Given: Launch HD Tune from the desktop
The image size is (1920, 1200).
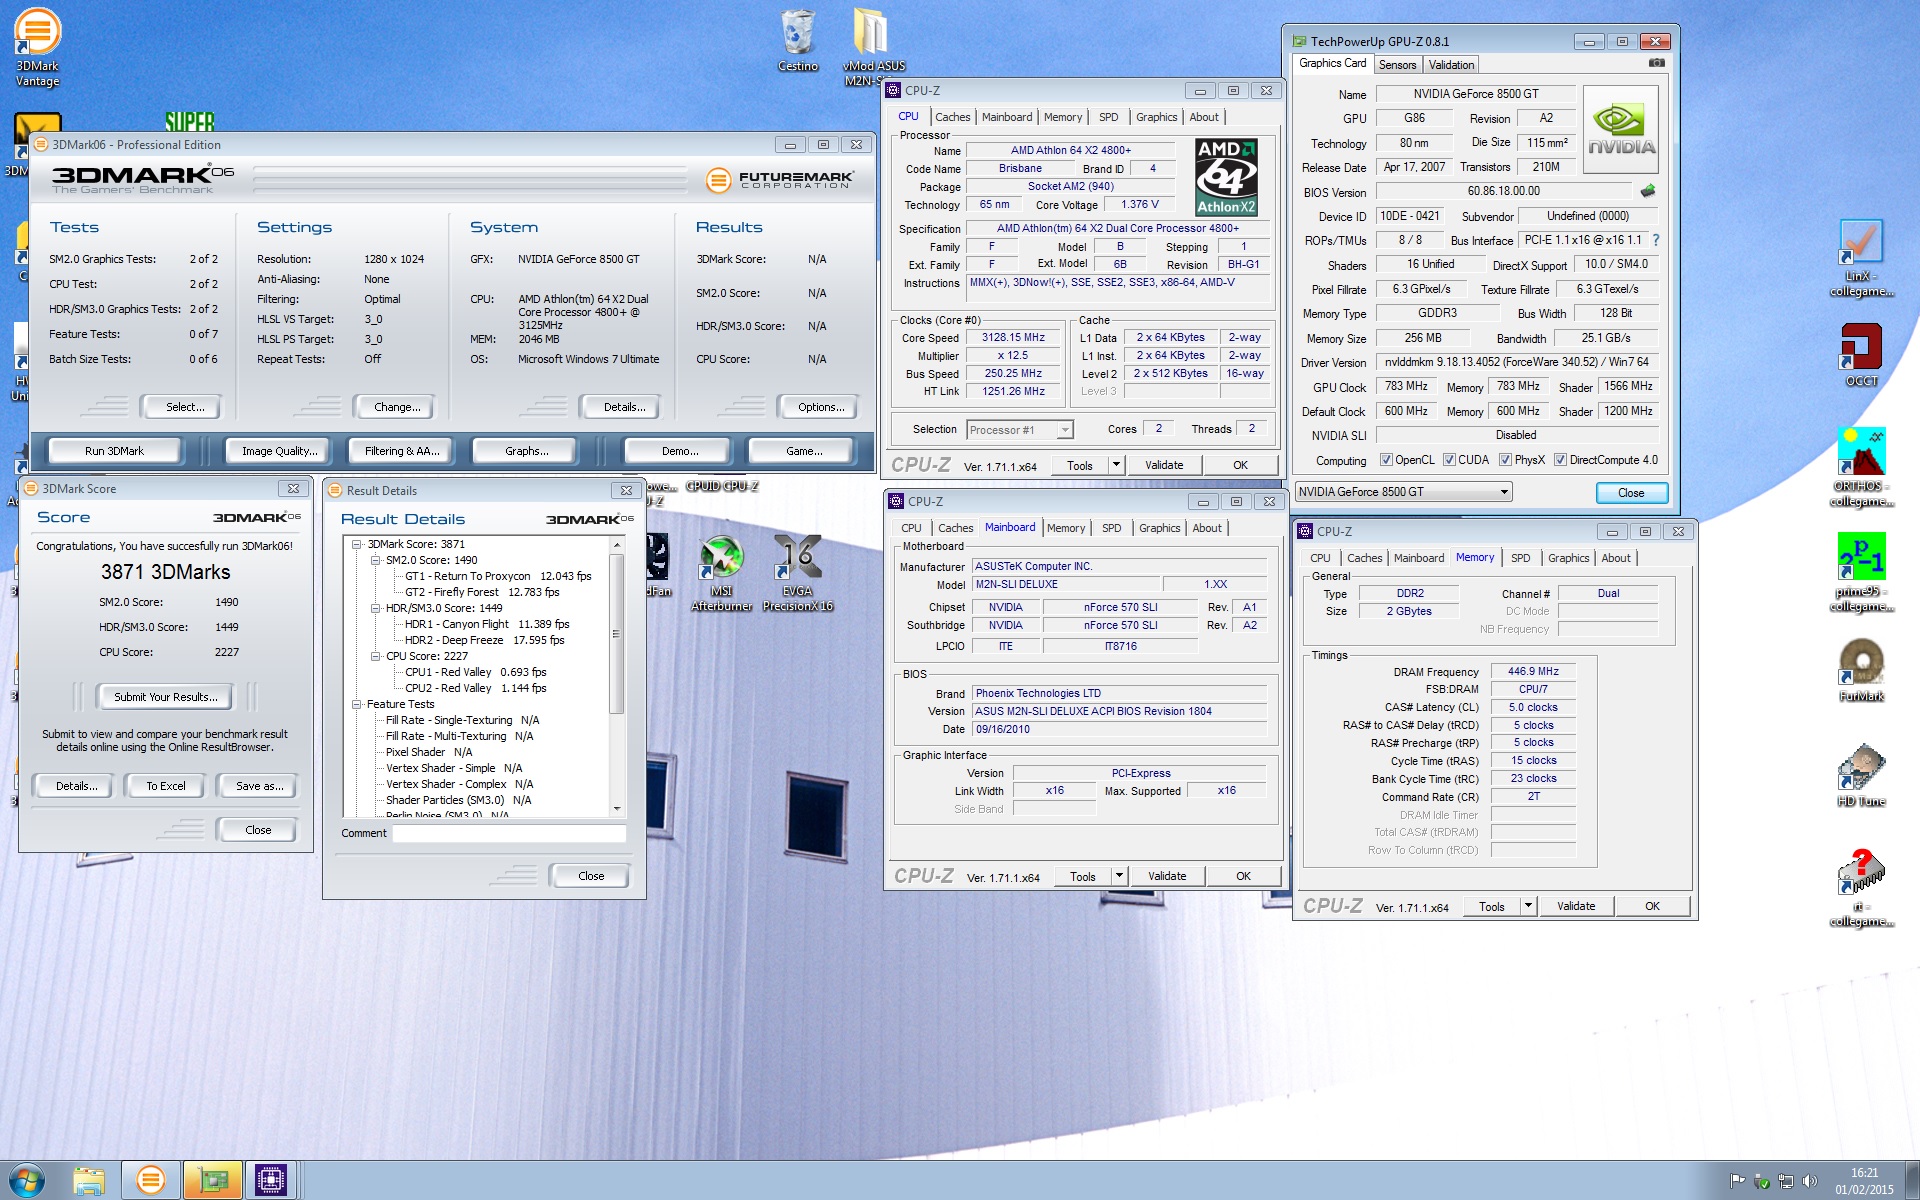Looking at the screenshot, I should (x=1861, y=775).
